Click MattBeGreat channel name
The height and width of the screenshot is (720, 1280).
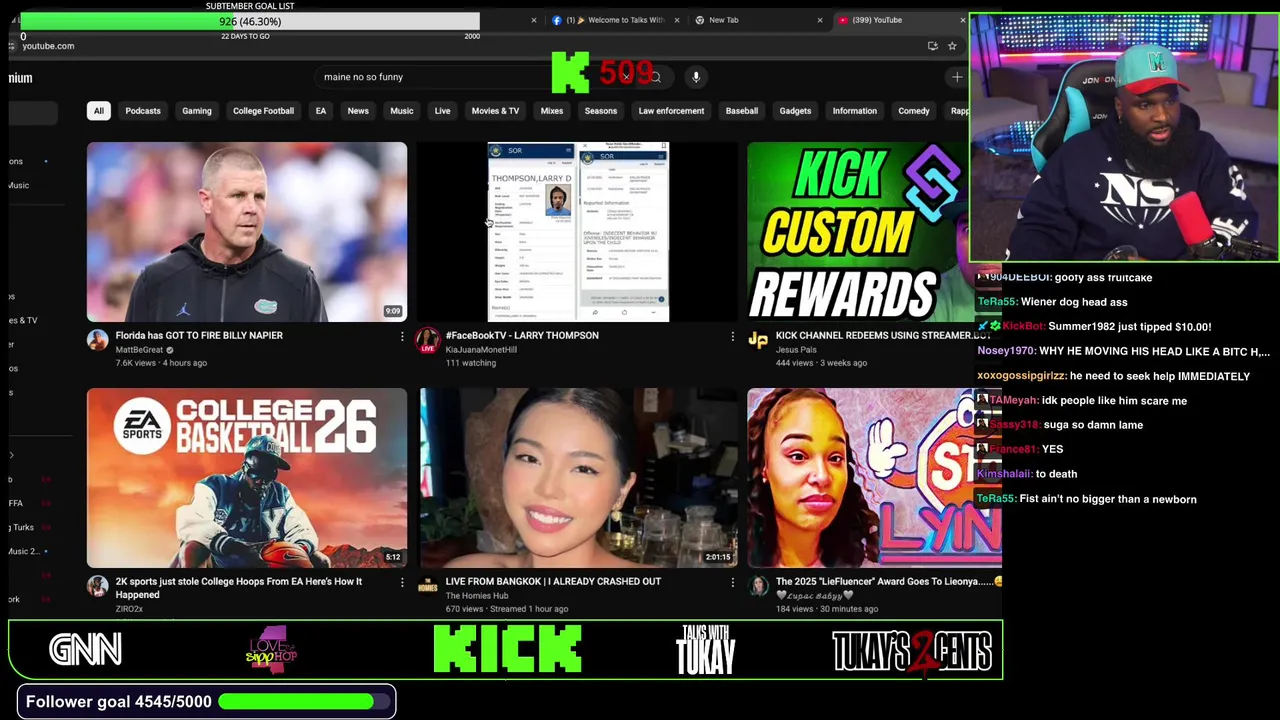(x=139, y=350)
